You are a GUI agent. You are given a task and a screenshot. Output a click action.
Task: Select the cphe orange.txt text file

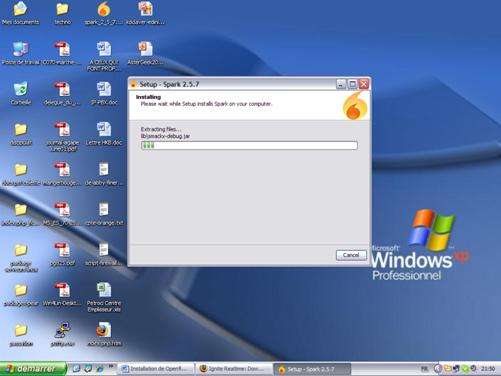(x=104, y=213)
